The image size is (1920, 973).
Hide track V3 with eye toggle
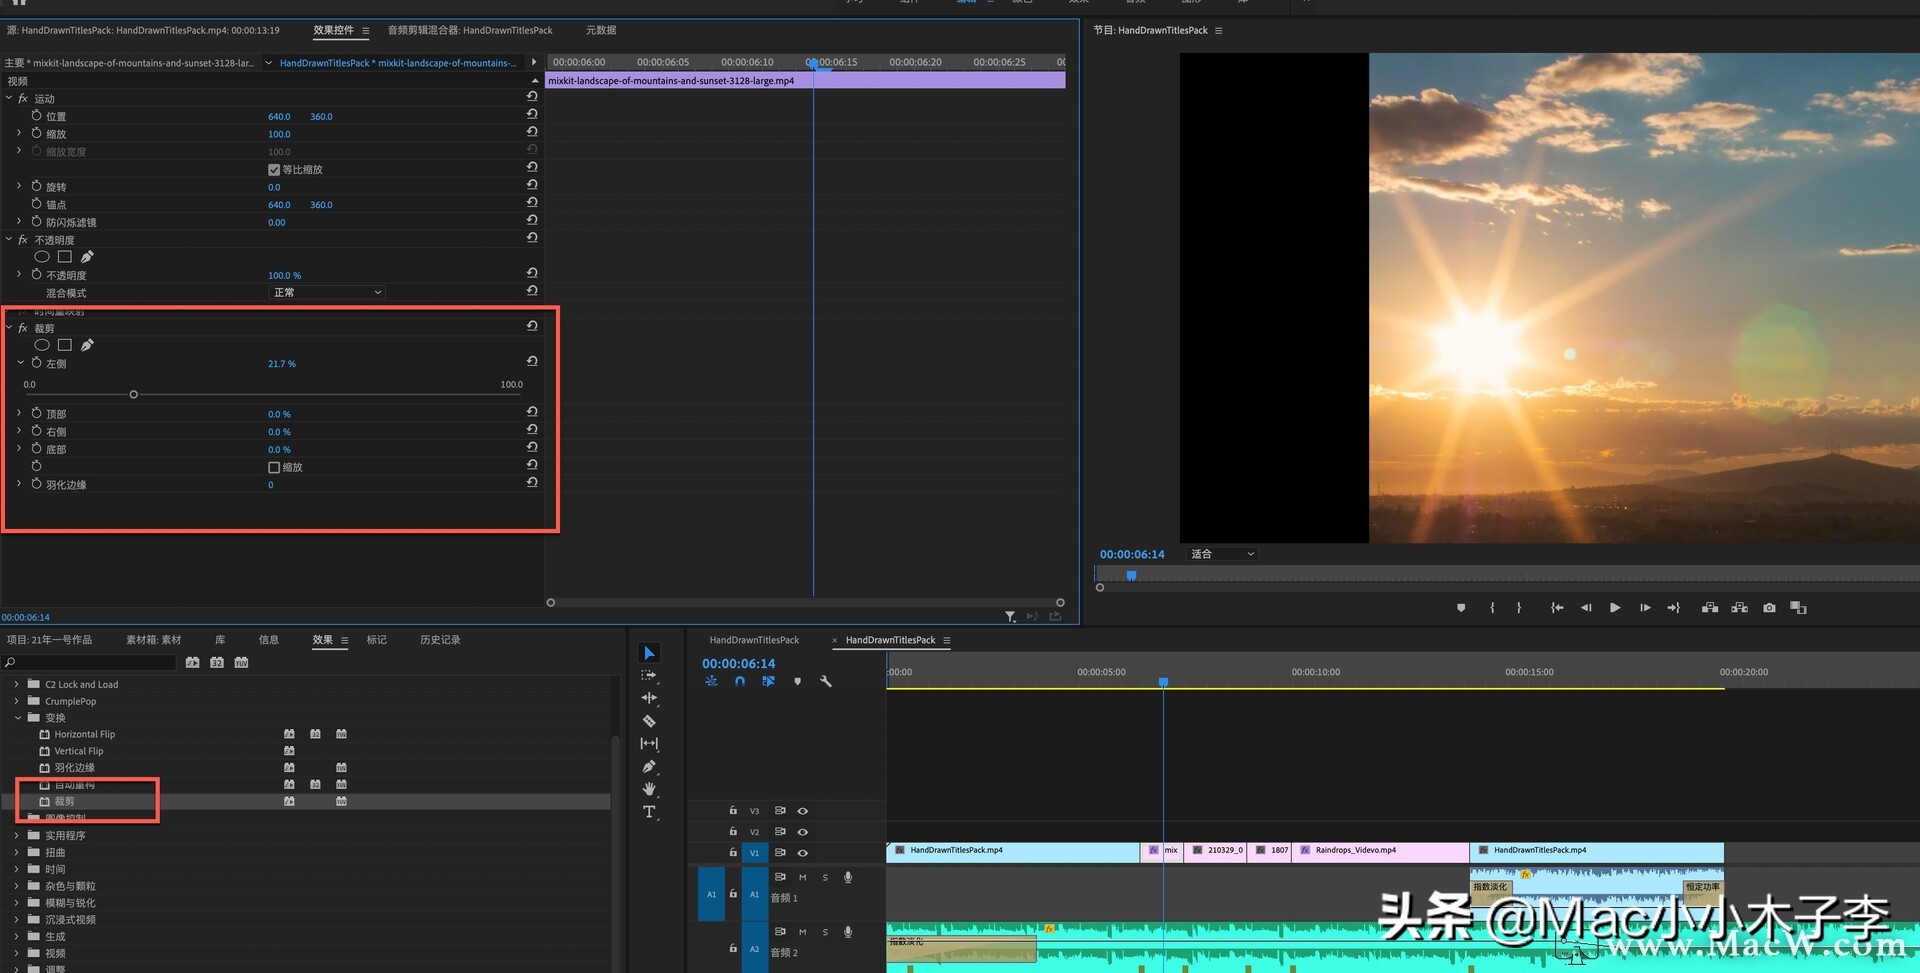802,811
